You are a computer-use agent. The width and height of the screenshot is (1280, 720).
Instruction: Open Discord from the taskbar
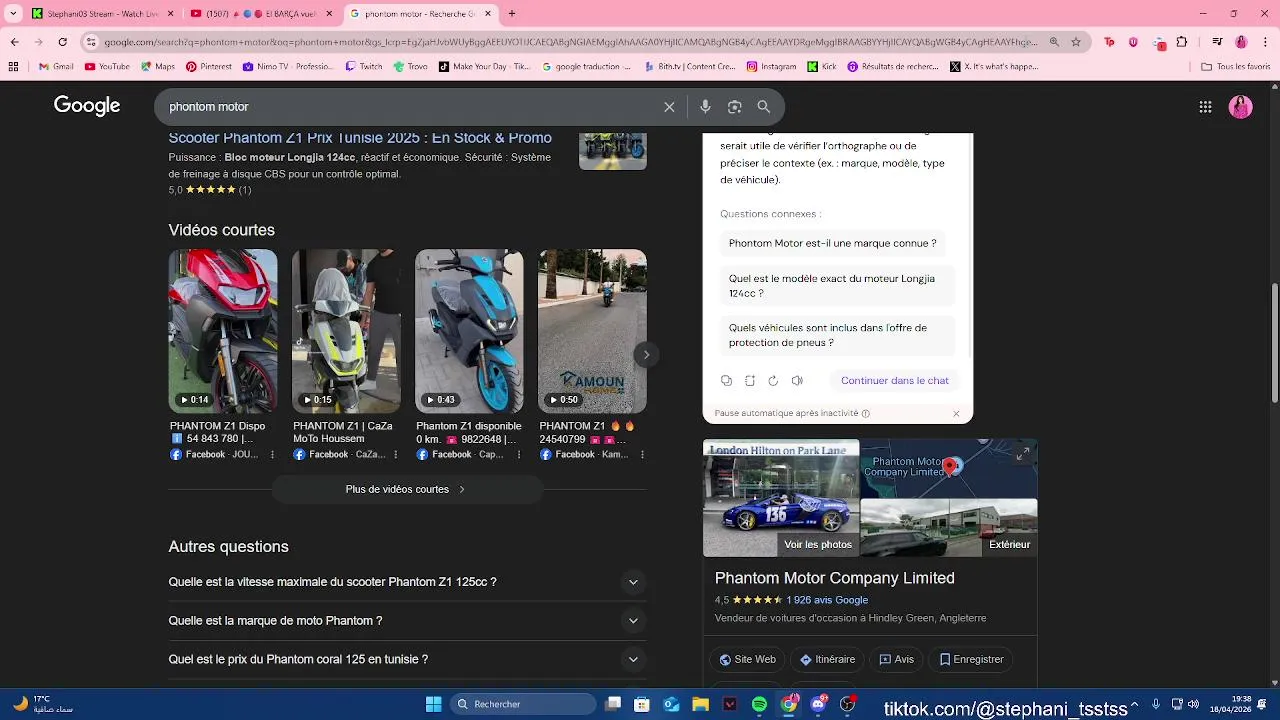pyautogui.click(x=818, y=704)
